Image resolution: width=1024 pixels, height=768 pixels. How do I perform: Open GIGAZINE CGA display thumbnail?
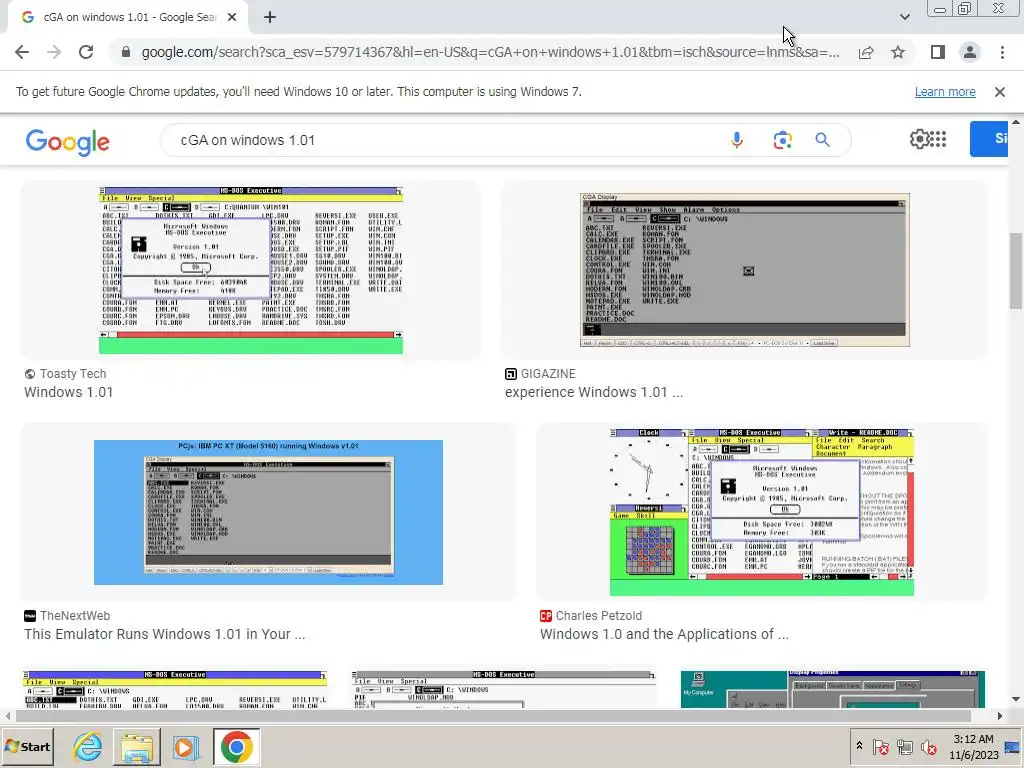pyautogui.click(x=744, y=270)
